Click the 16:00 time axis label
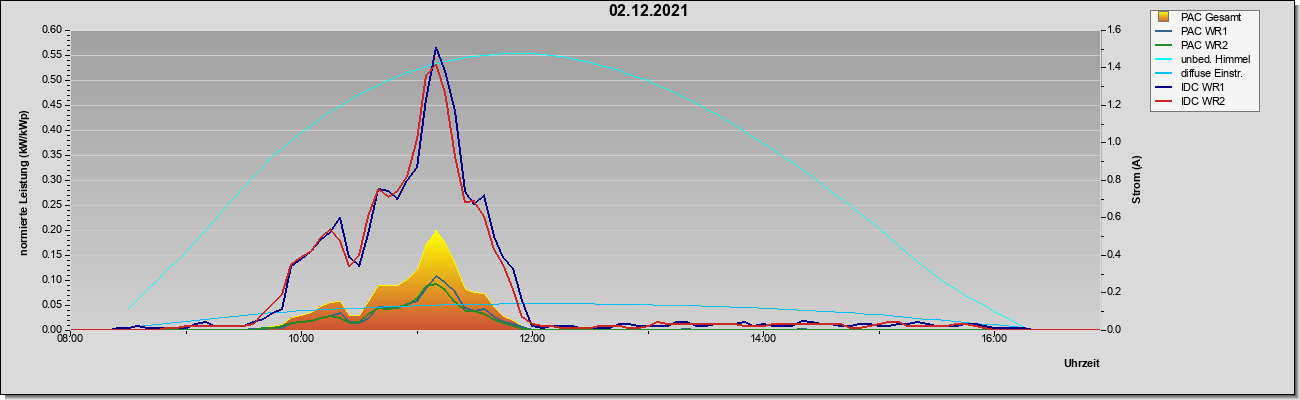This screenshot has width=1300, height=400. [x=994, y=340]
